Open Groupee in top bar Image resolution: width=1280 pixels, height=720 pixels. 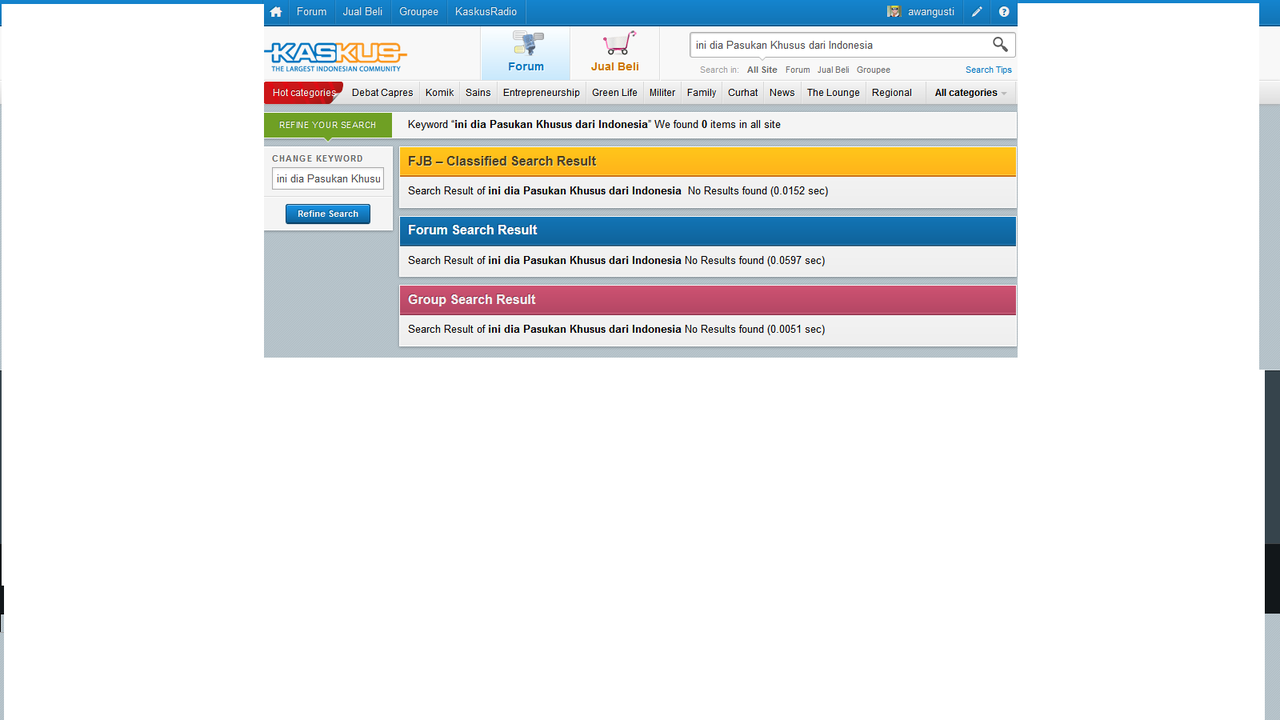click(x=419, y=12)
